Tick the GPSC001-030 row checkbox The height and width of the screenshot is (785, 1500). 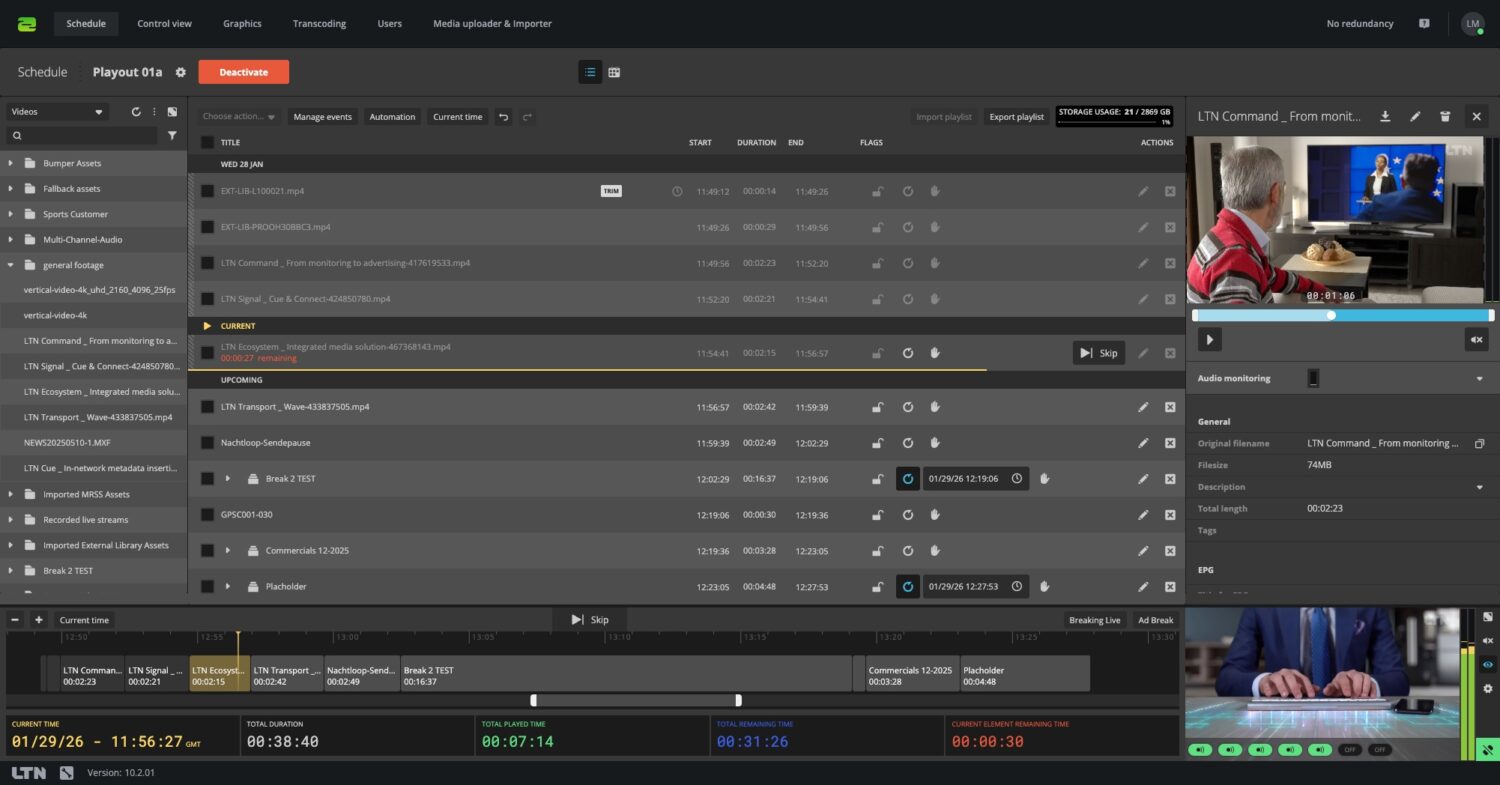207,515
